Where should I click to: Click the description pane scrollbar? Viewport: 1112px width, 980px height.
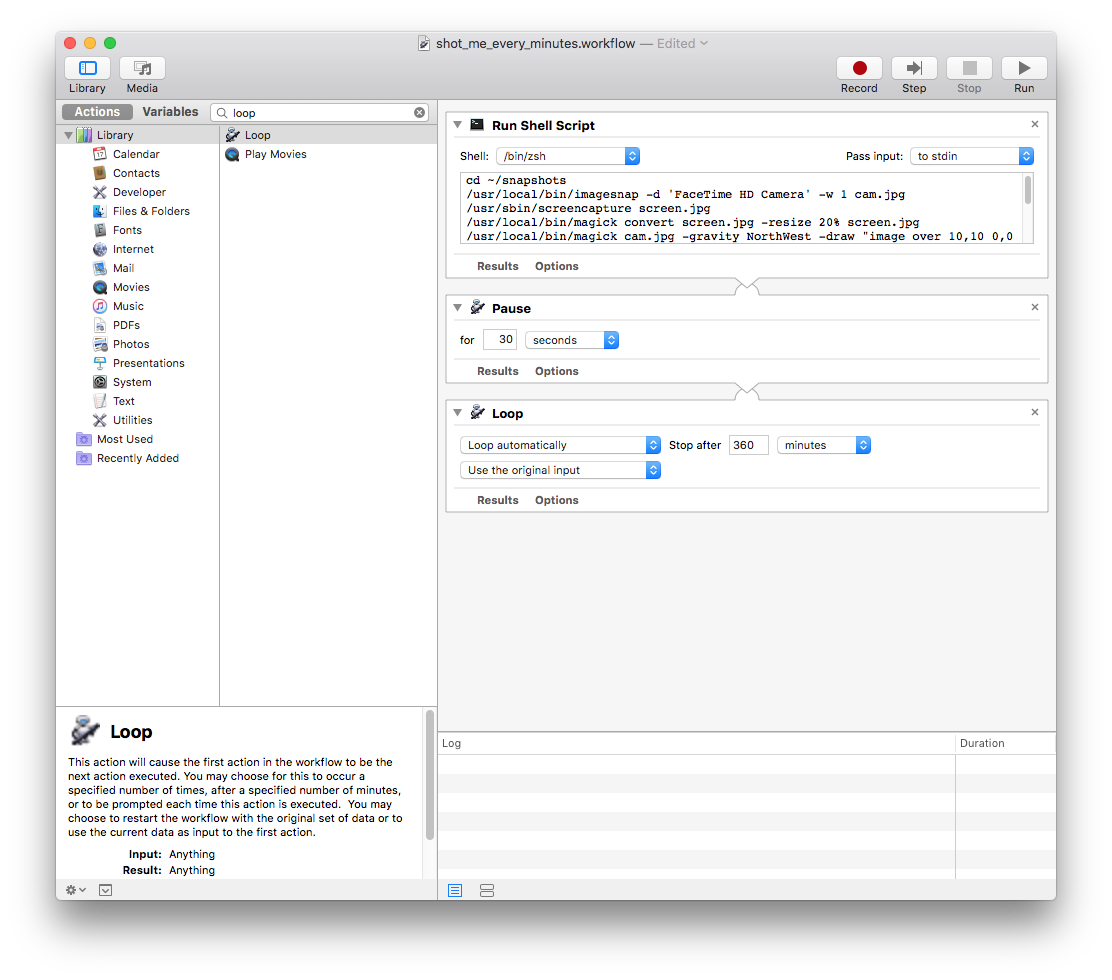point(430,776)
